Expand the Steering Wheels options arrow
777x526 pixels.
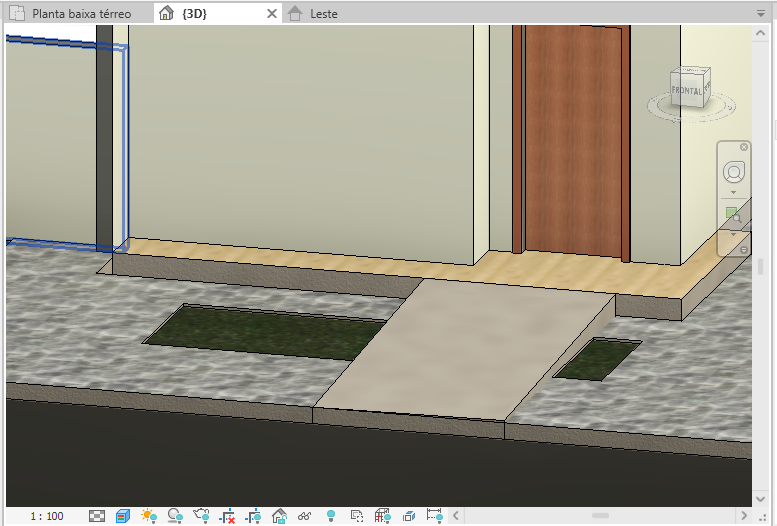pos(733,192)
